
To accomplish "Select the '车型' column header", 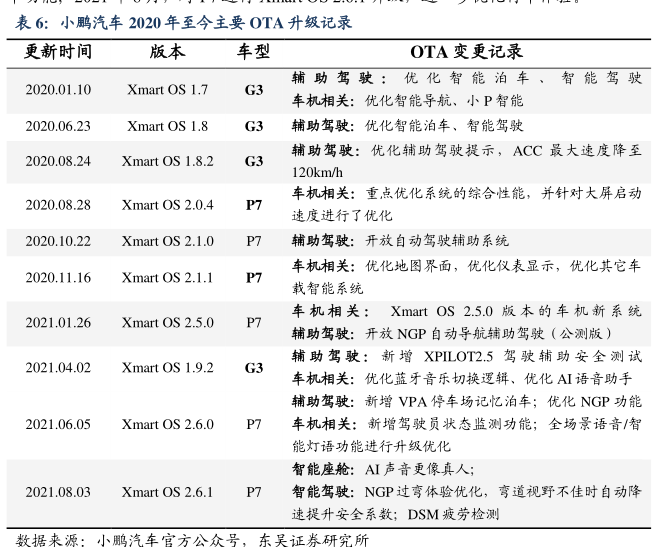I will pos(253,52).
